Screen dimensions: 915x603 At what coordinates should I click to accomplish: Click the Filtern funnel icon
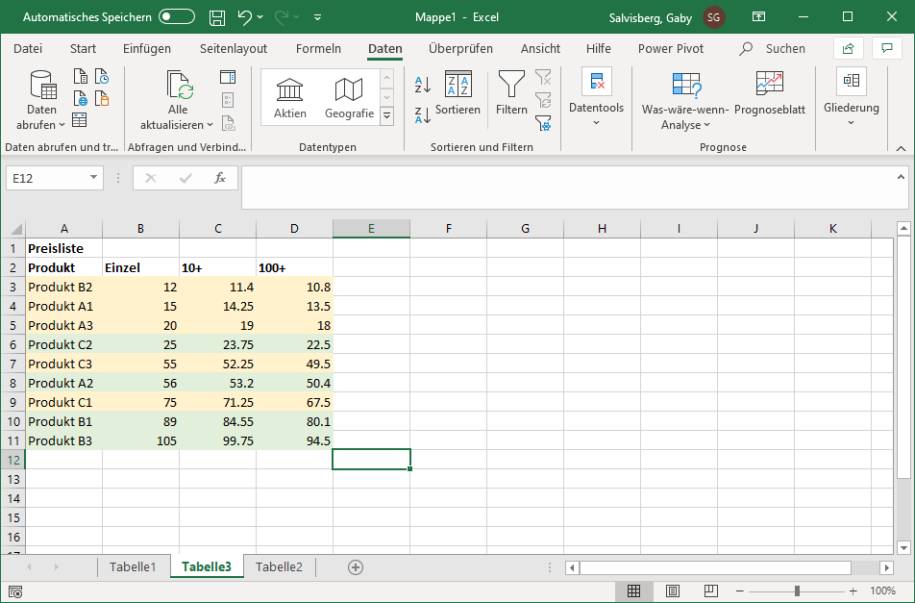coord(511,89)
